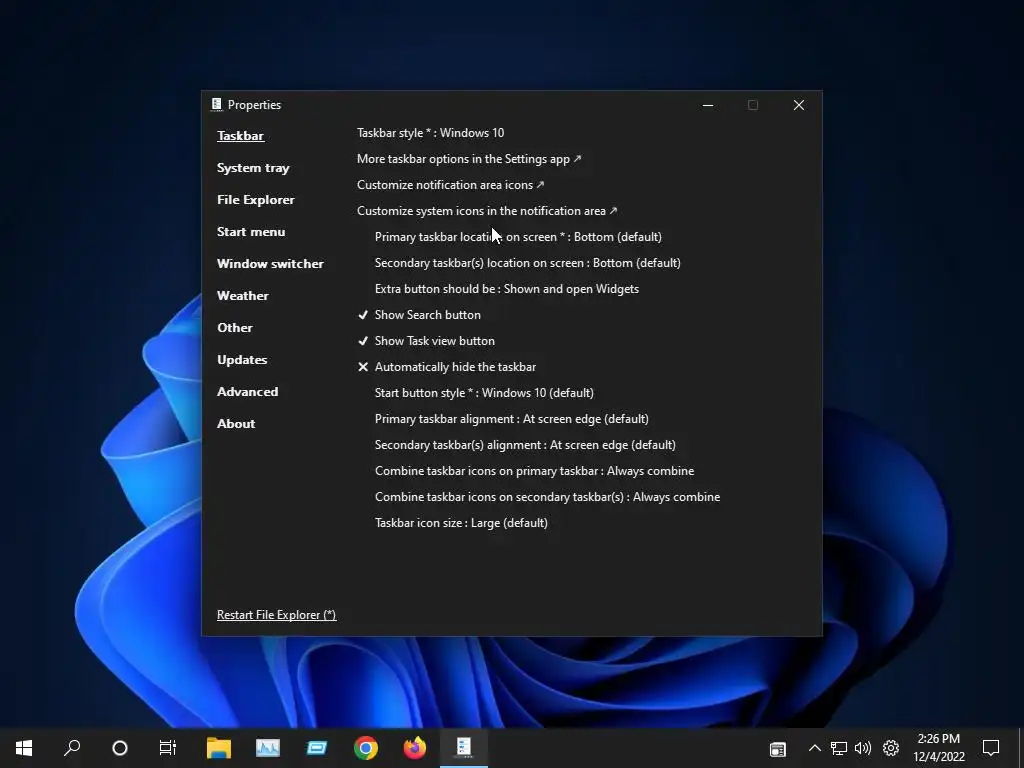Open the clock showing 2:26 PM
The height and width of the screenshot is (768, 1024).
[x=938, y=748]
